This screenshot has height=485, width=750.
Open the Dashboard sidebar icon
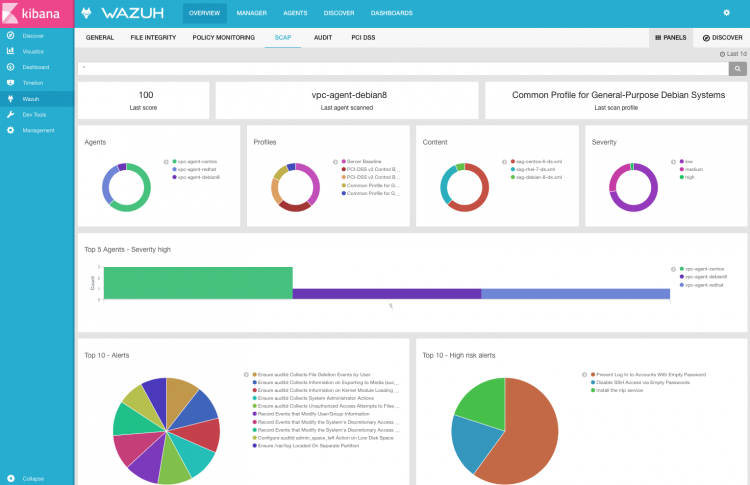[x=11, y=67]
